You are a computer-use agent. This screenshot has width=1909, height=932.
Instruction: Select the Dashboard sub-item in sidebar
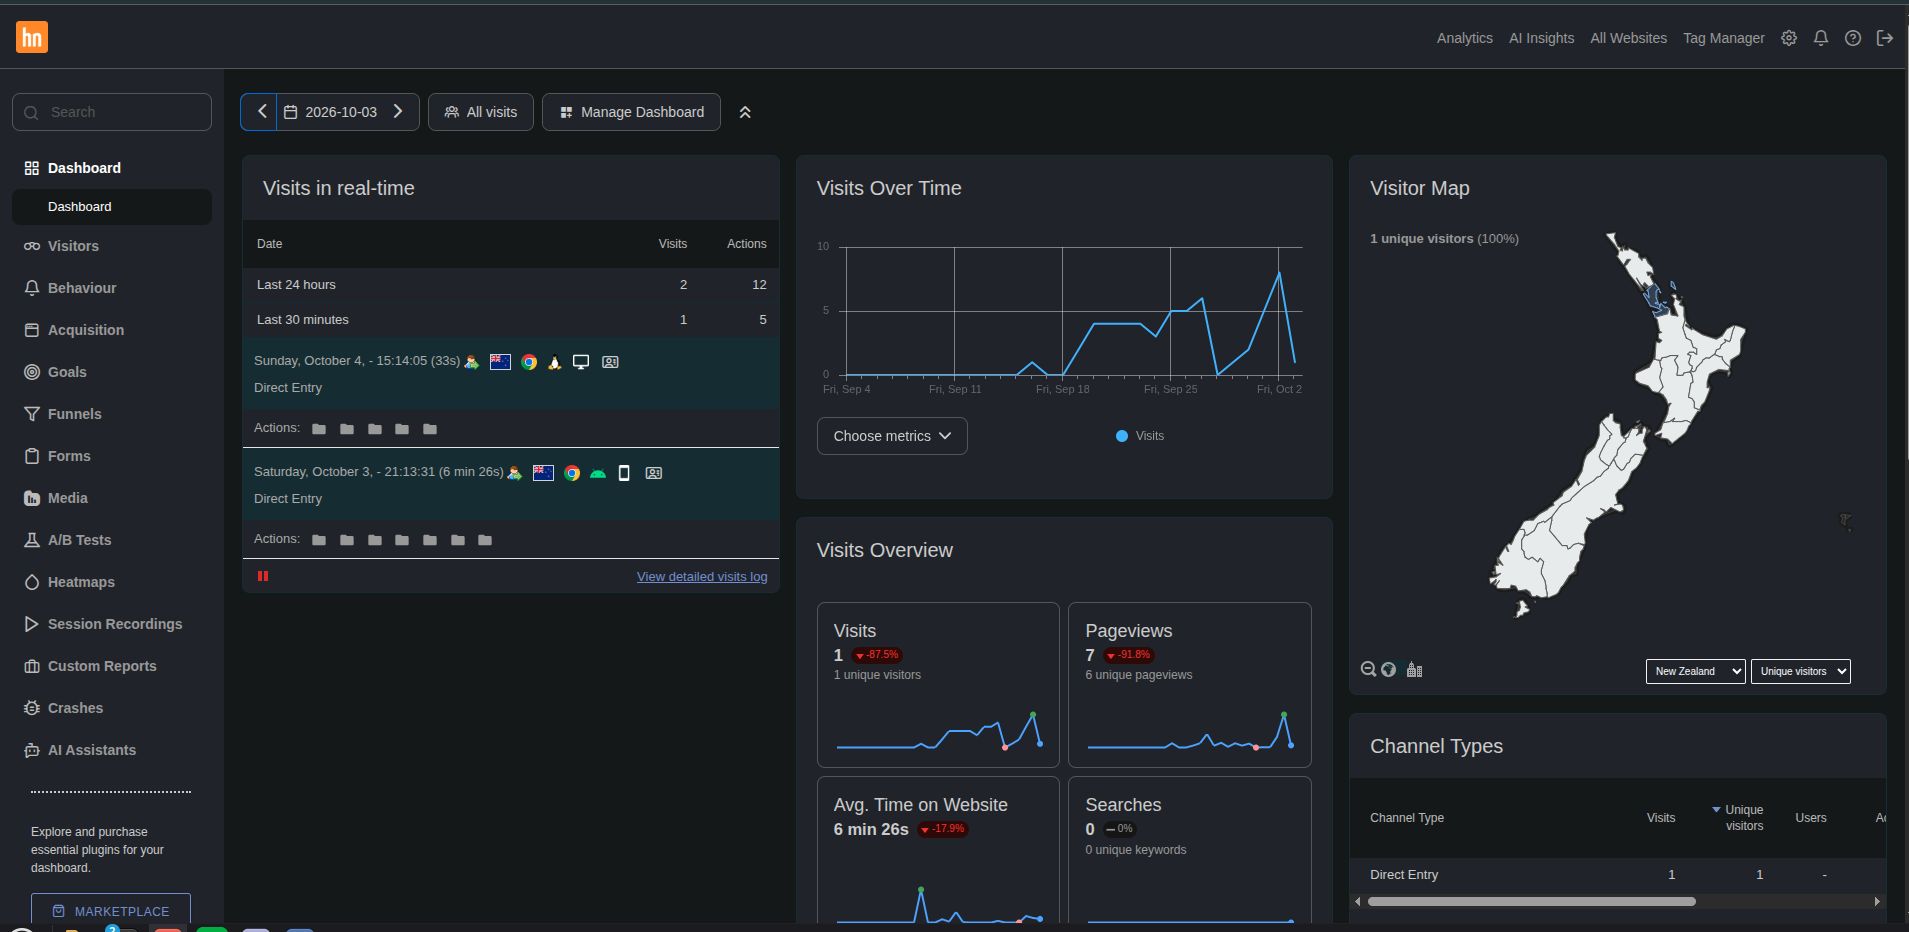coord(112,207)
